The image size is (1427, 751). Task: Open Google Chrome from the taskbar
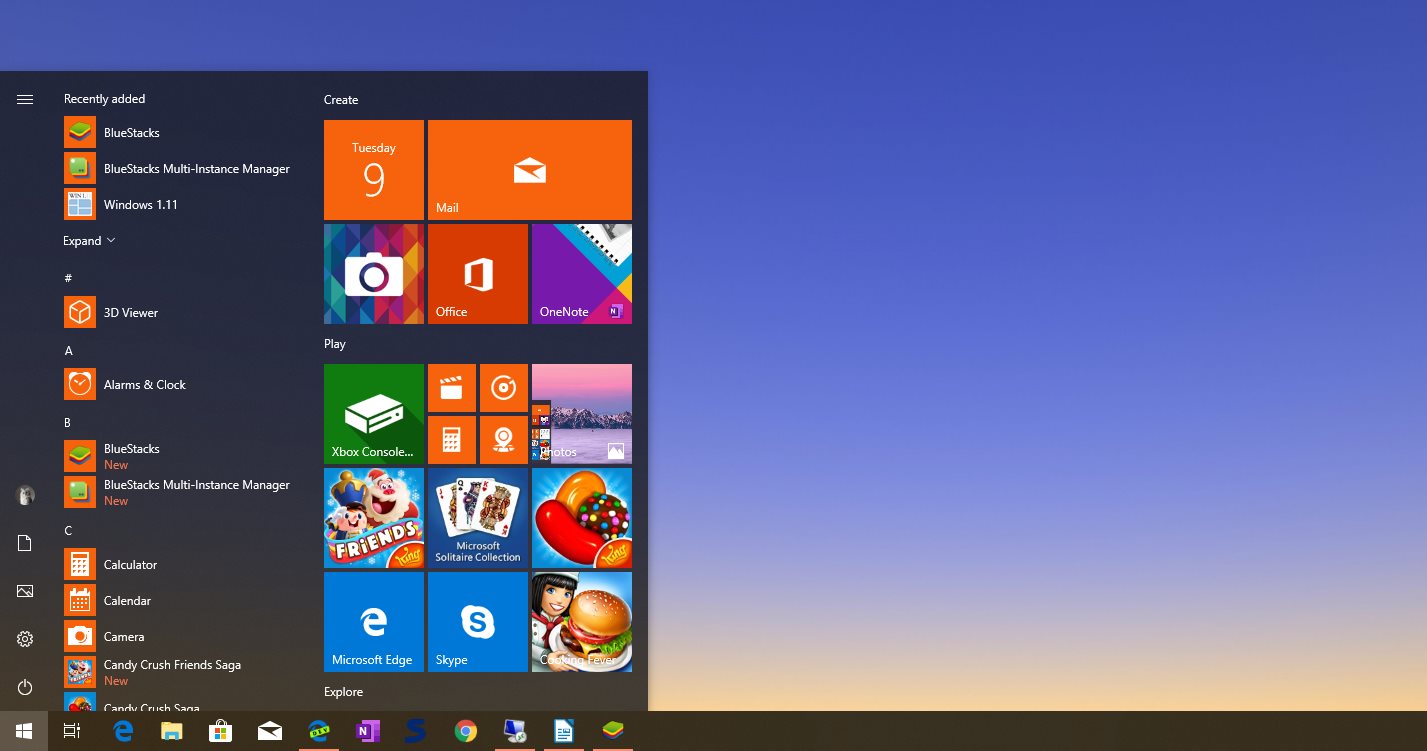coord(465,731)
